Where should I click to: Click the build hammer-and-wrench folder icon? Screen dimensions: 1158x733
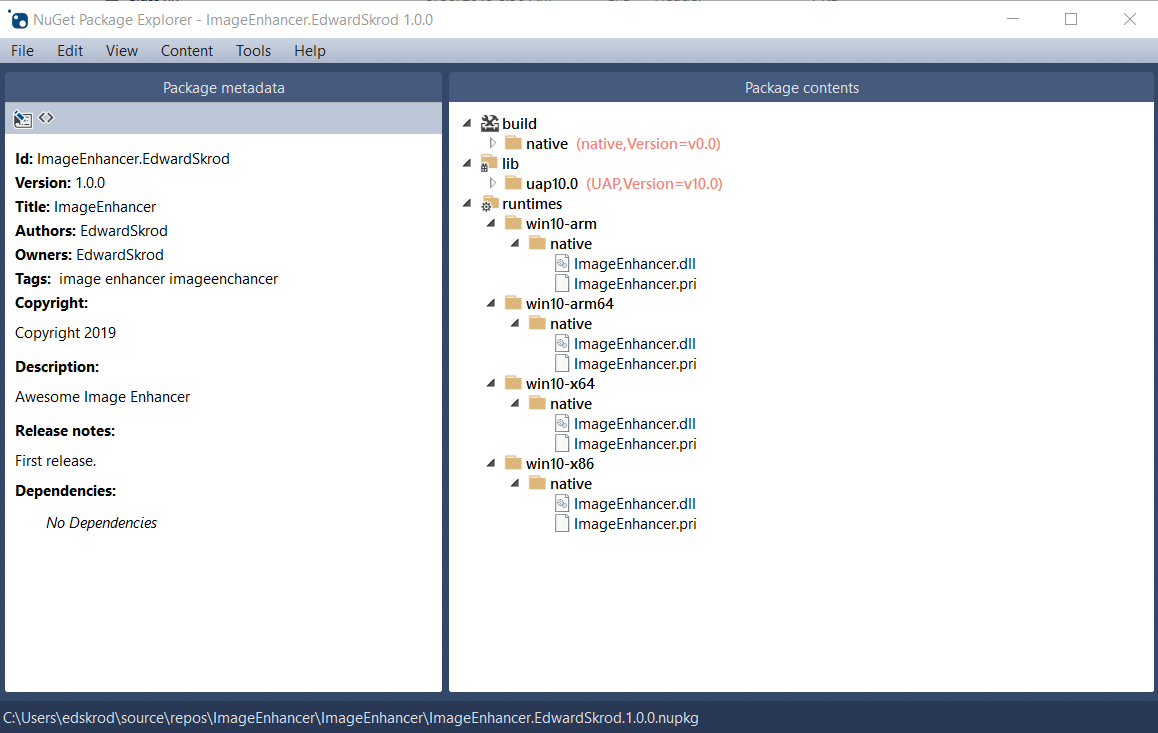488,122
